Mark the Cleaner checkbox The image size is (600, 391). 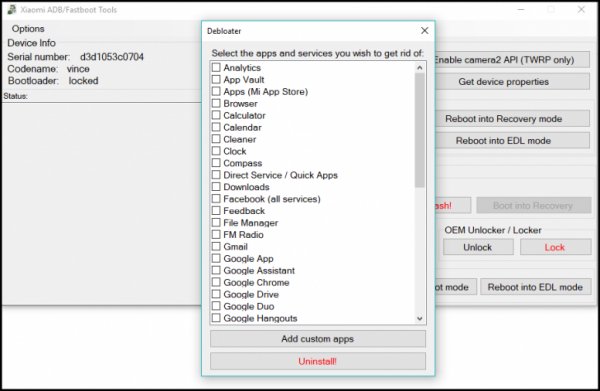tap(216, 139)
